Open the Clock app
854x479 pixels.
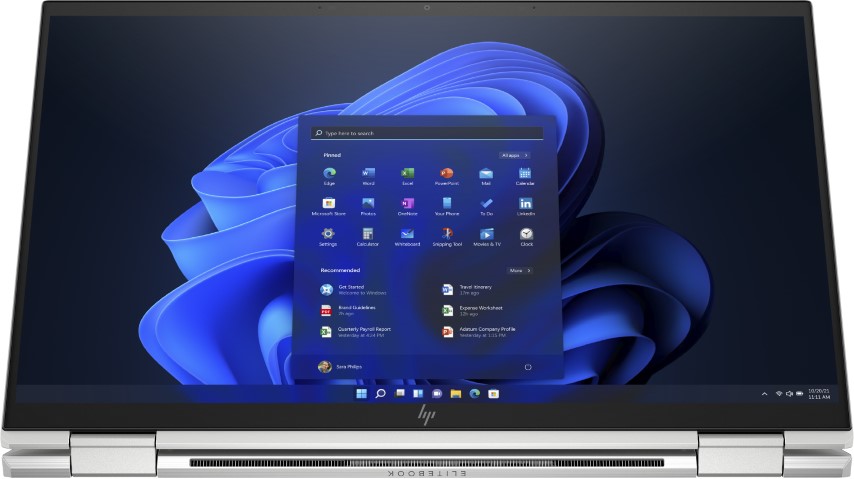coord(526,237)
